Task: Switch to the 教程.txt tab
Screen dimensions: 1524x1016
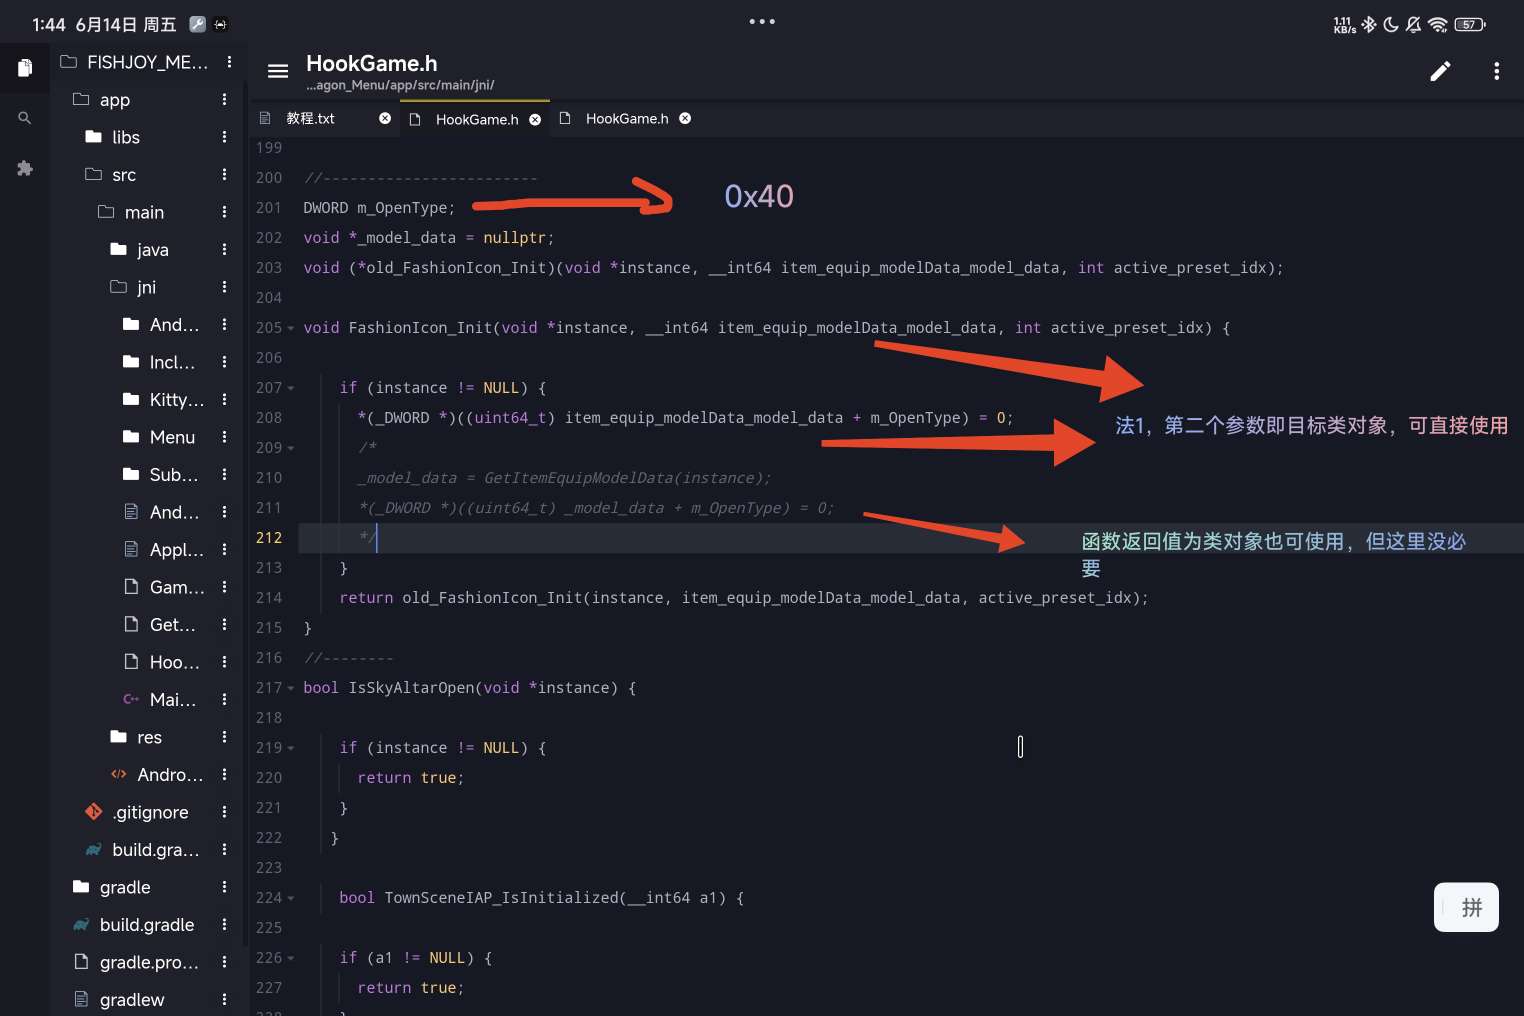Action: [311, 118]
